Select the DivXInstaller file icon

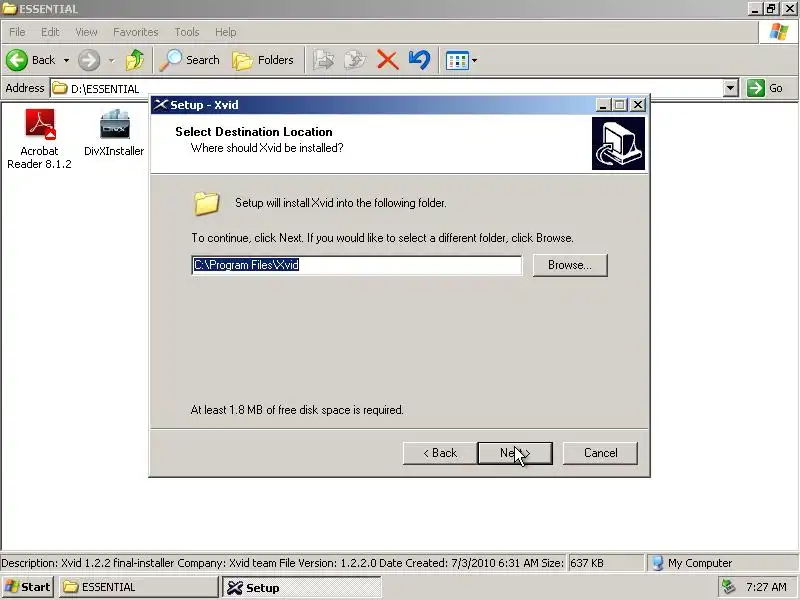point(114,133)
